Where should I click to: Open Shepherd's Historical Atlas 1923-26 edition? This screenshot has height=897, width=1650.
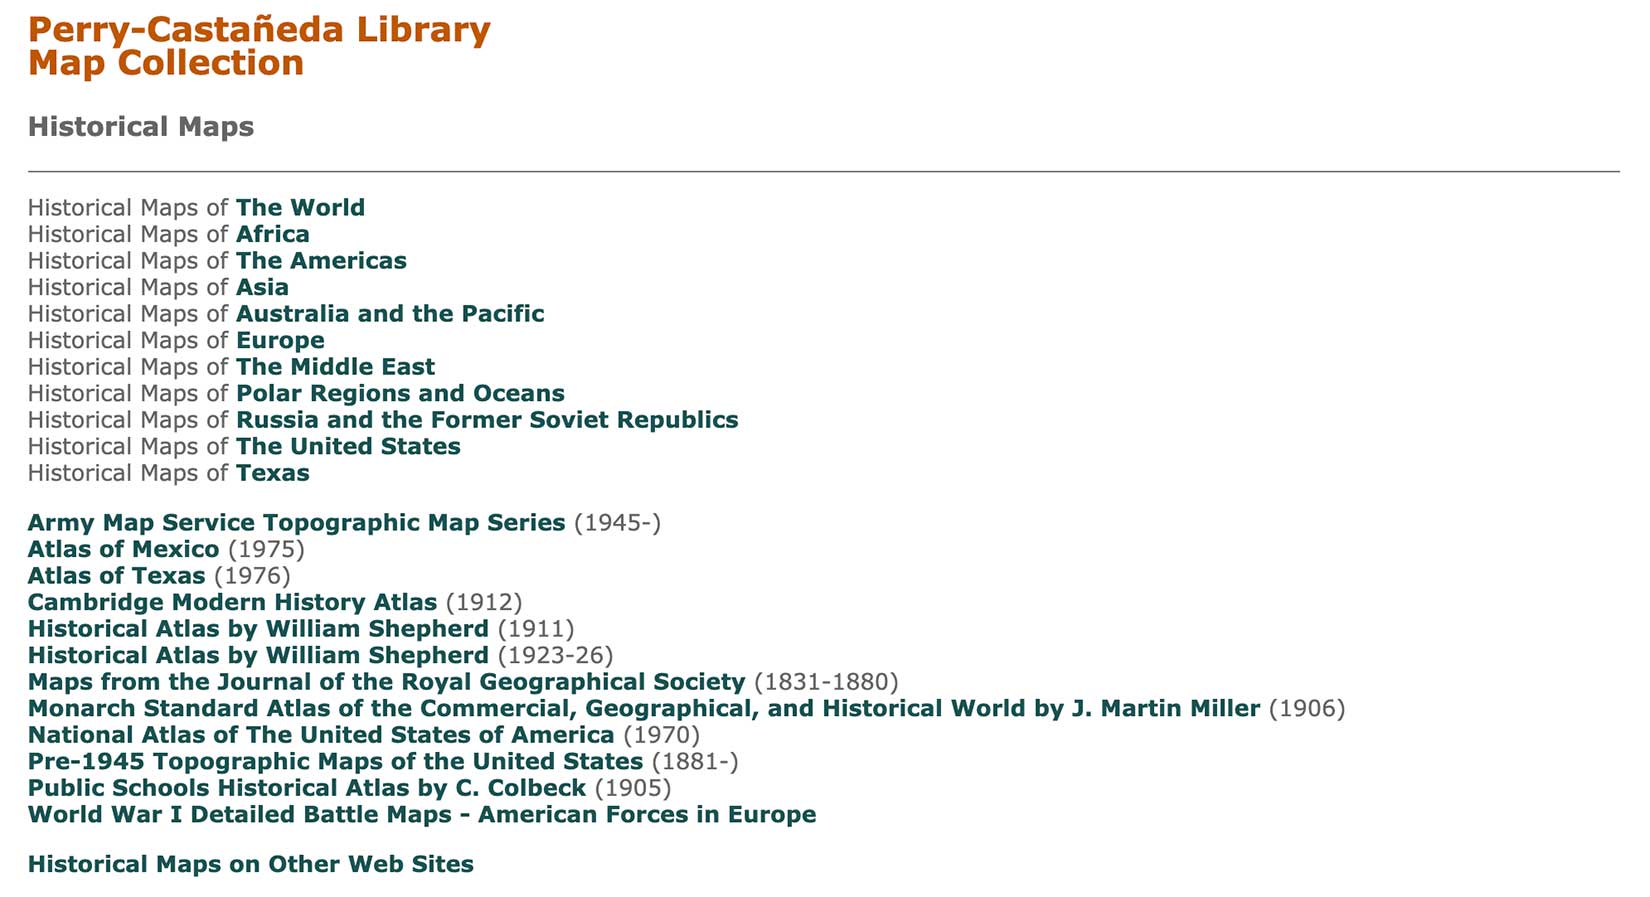click(x=258, y=656)
